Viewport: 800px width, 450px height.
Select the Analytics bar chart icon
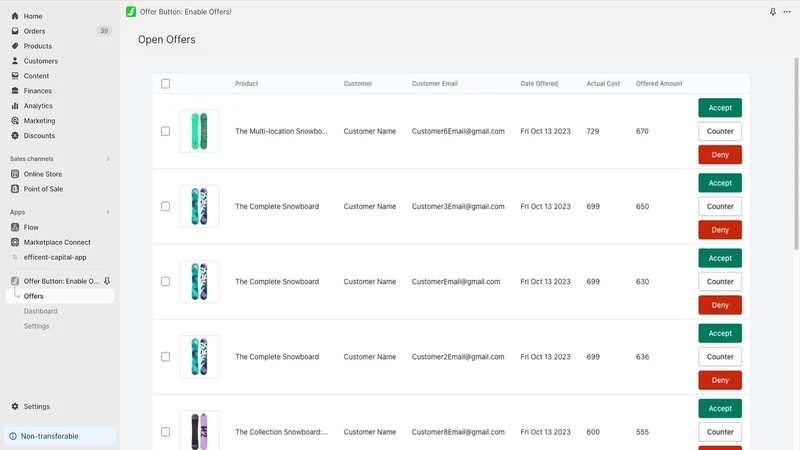coord(15,106)
